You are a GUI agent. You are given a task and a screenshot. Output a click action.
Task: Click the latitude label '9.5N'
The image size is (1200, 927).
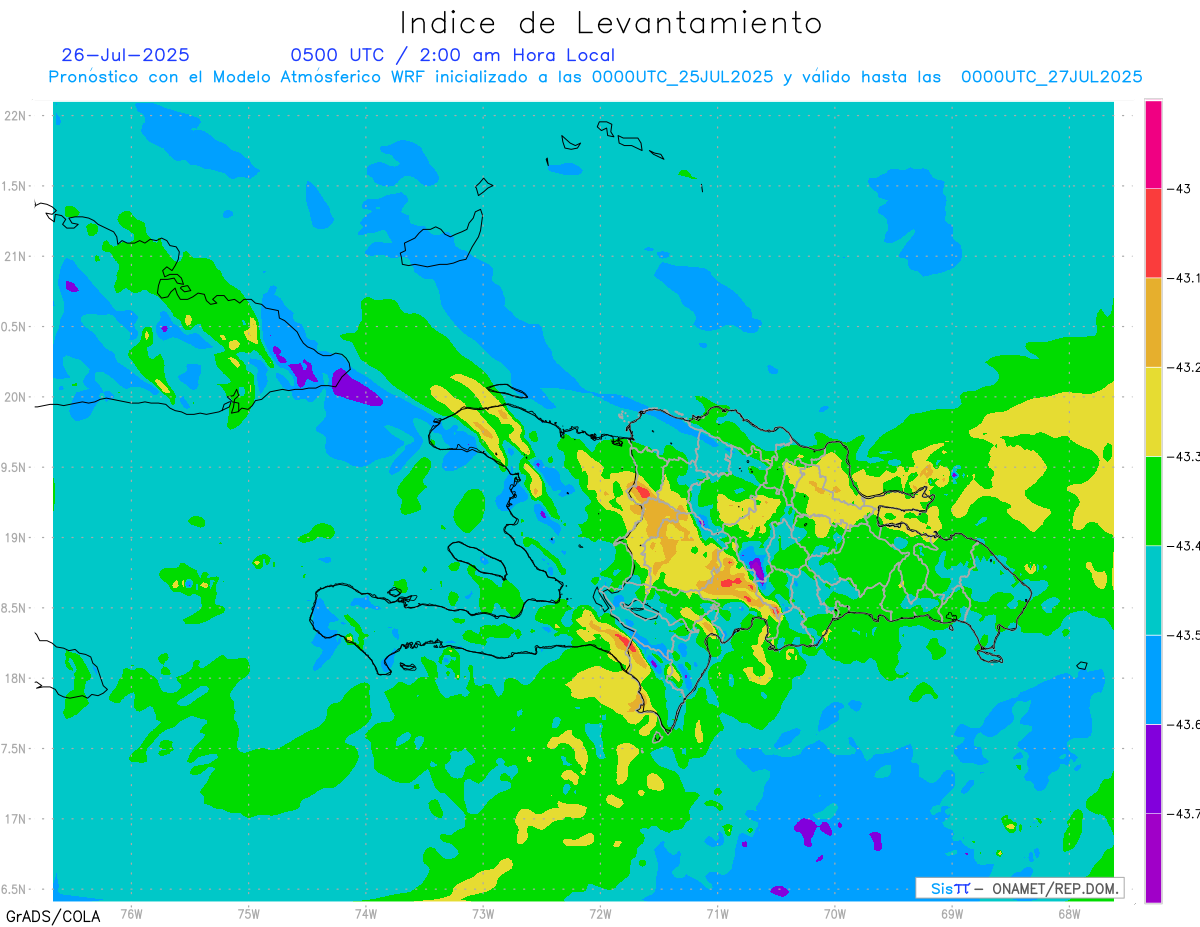[x=15, y=468]
